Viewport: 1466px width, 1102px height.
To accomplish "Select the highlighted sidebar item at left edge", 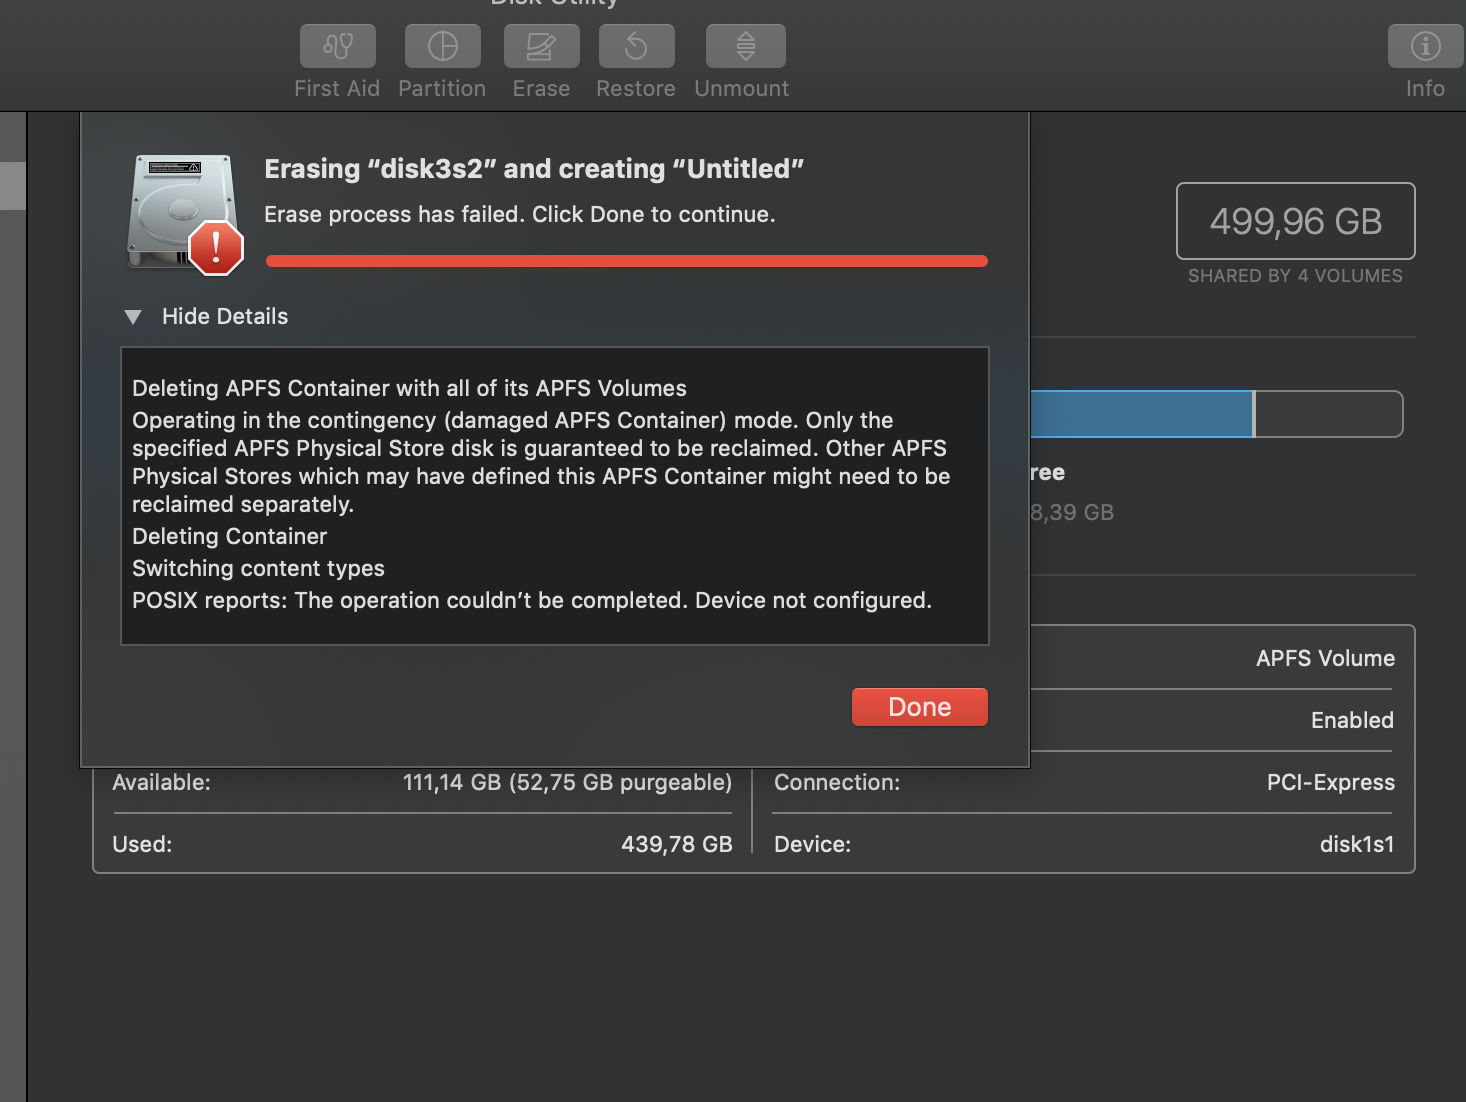I will [x=12, y=186].
